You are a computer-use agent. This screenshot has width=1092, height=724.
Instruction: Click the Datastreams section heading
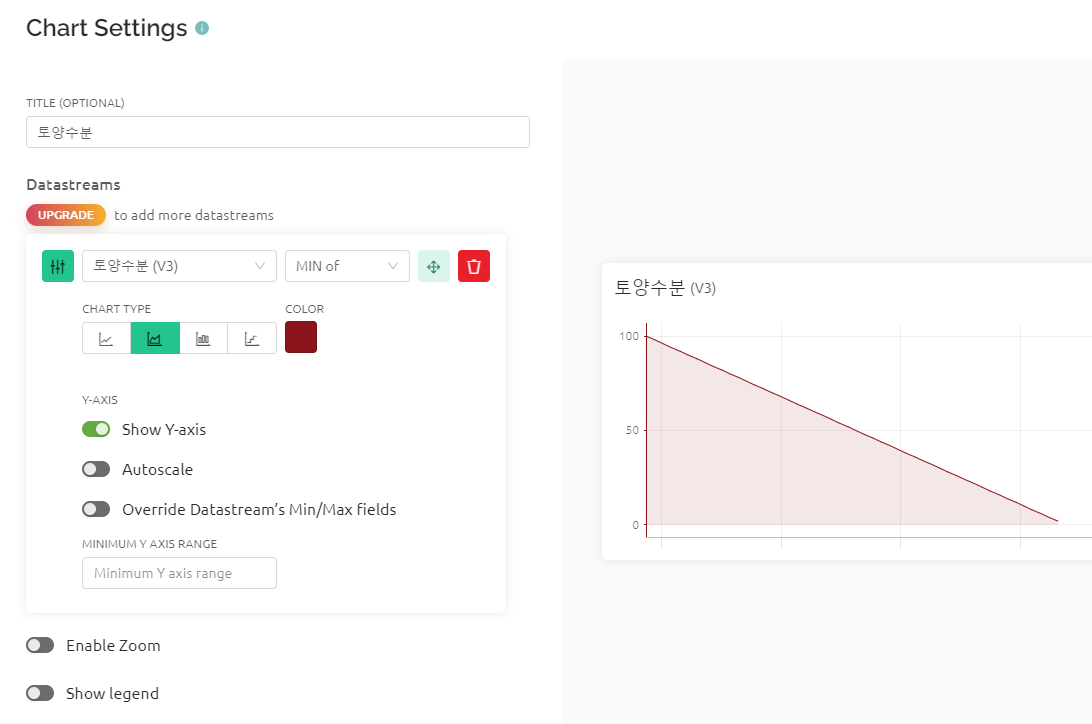73,184
